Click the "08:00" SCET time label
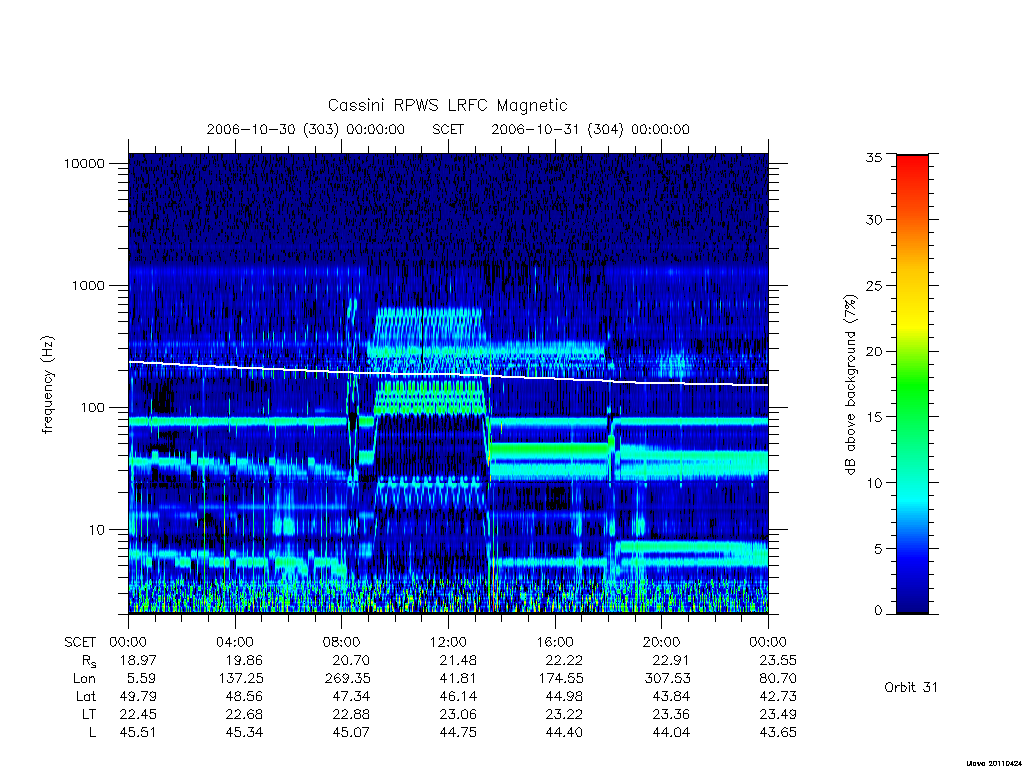 point(342,642)
